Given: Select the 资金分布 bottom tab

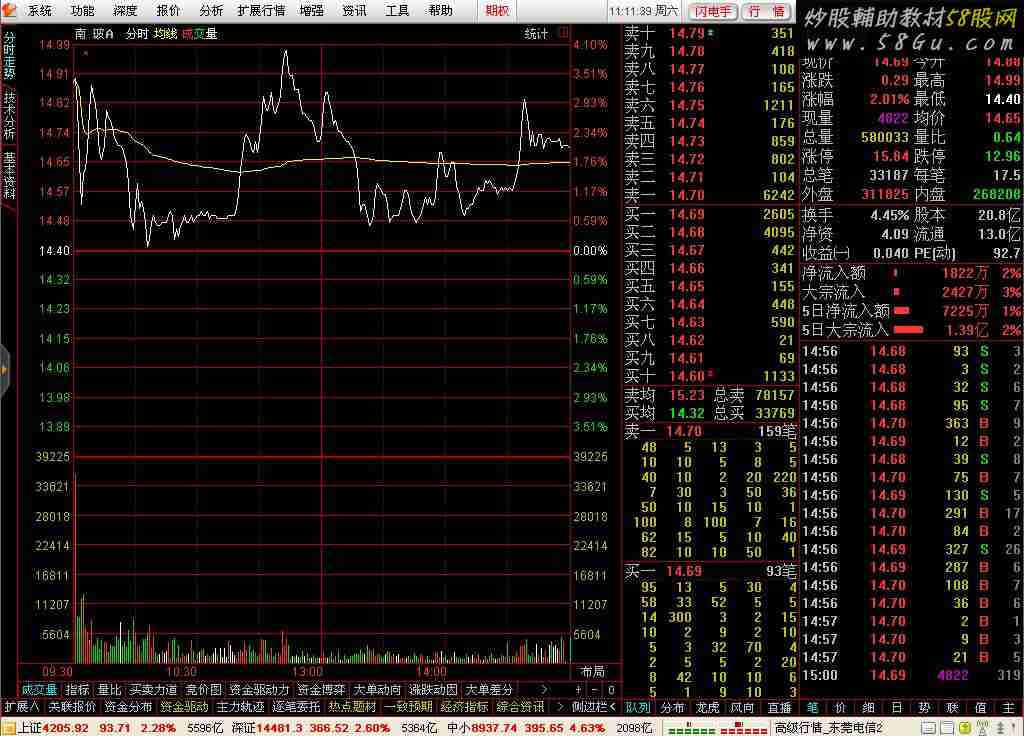Looking at the screenshot, I should [128, 707].
